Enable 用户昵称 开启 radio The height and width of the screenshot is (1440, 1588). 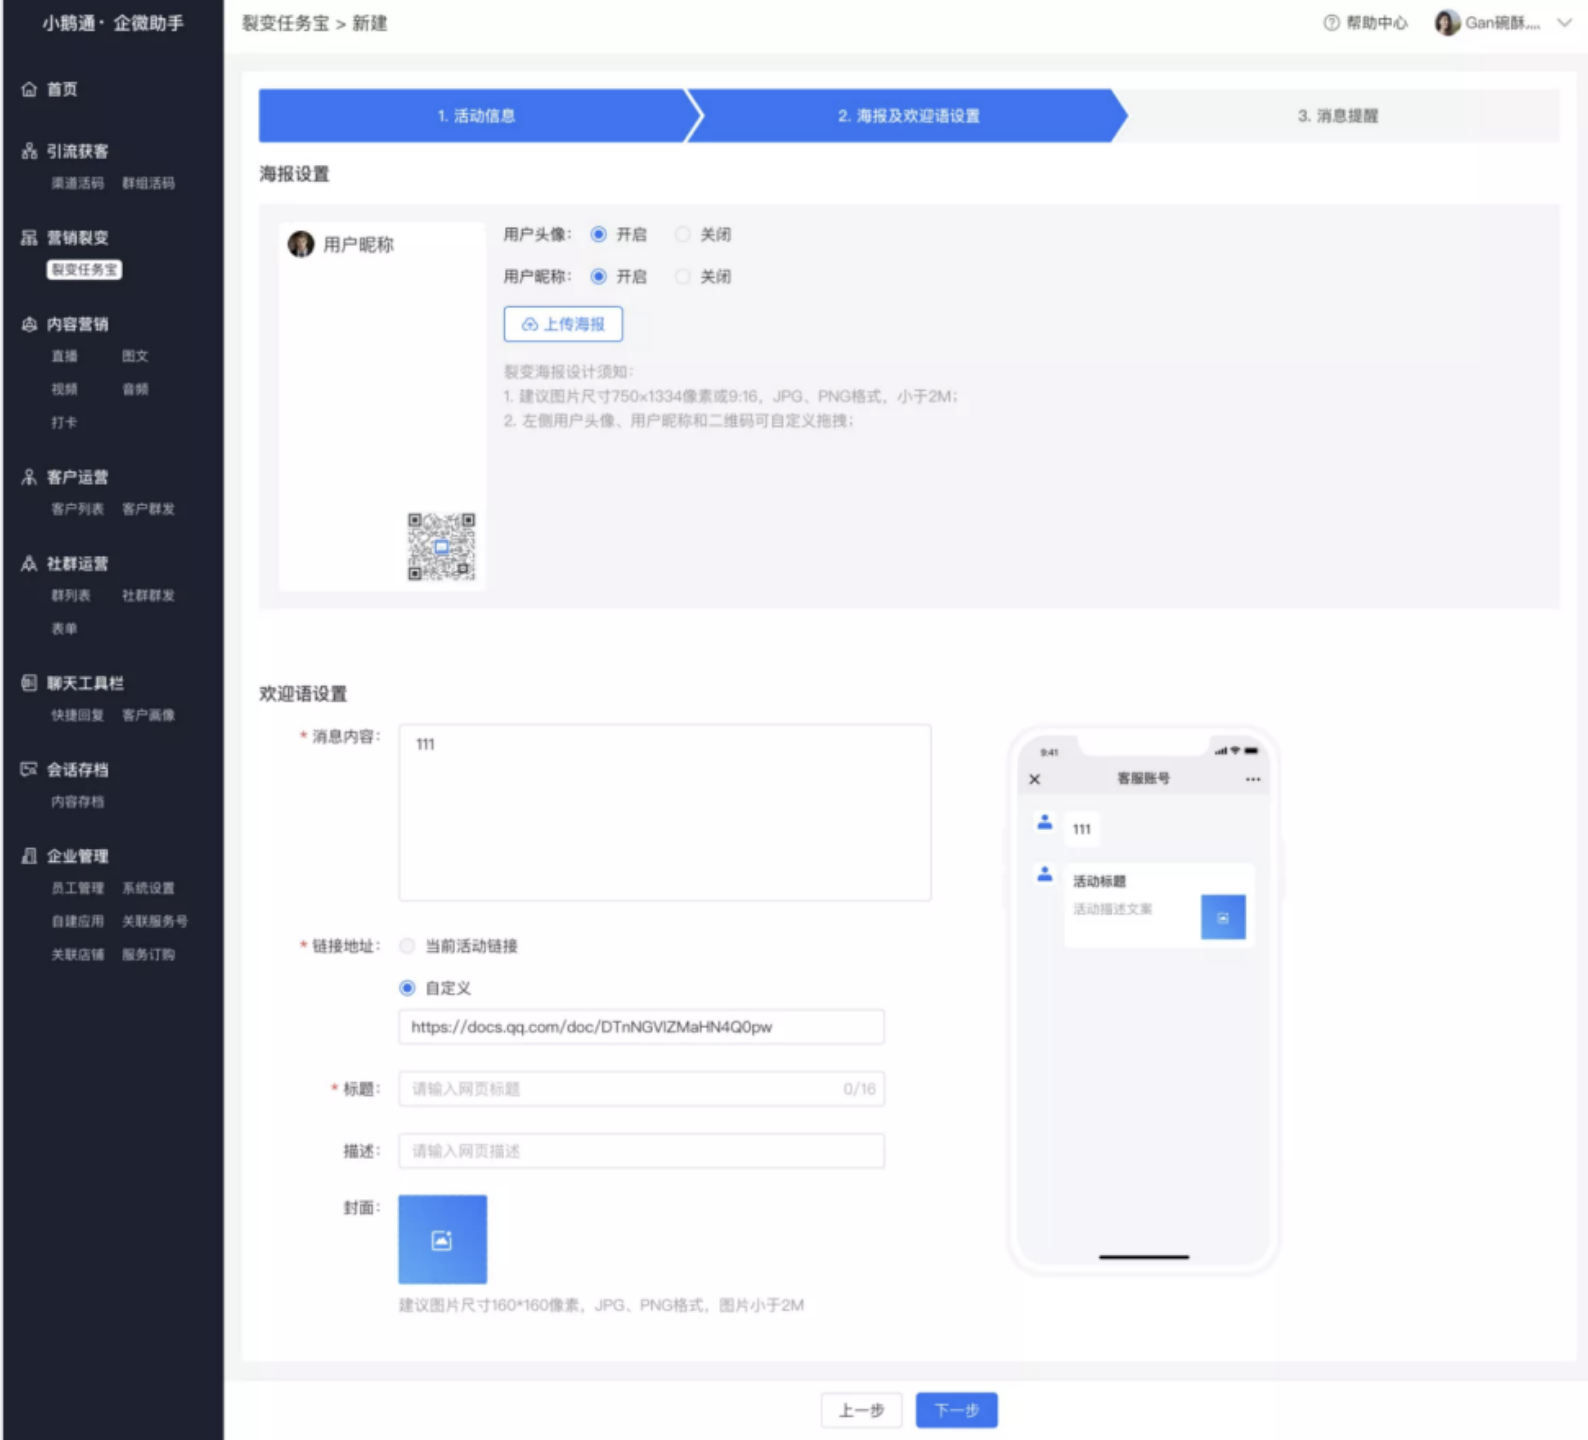(x=598, y=276)
